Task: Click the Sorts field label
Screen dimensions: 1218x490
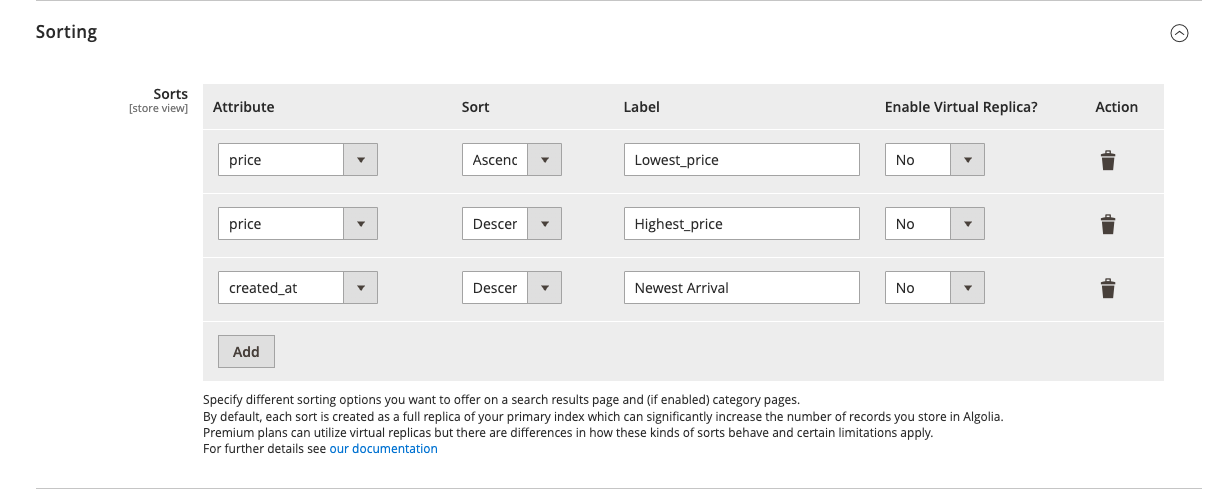Action: 171,94
